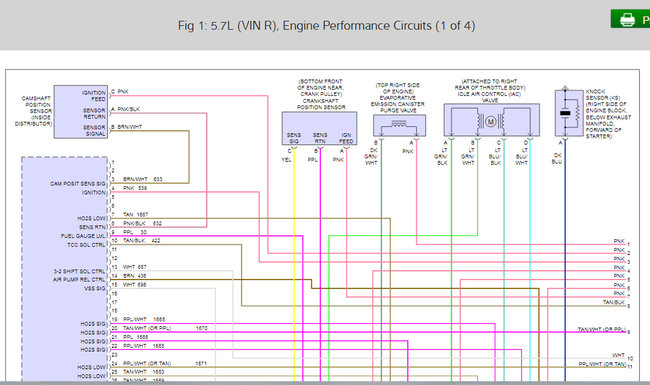This screenshot has height=385, width=650.
Task: Click the 'VSS SIG' pin label
Action: click(x=95, y=289)
